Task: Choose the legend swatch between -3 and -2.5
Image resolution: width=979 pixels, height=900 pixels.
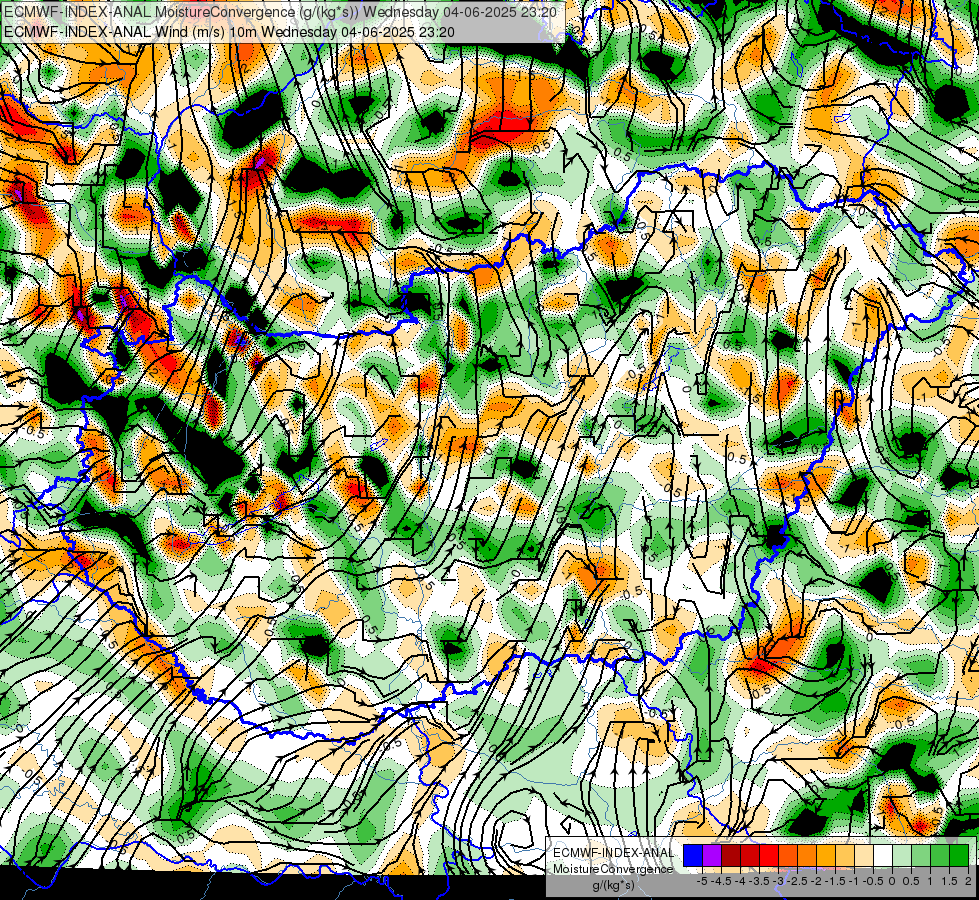Action: pyautogui.click(x=788, y=855)
